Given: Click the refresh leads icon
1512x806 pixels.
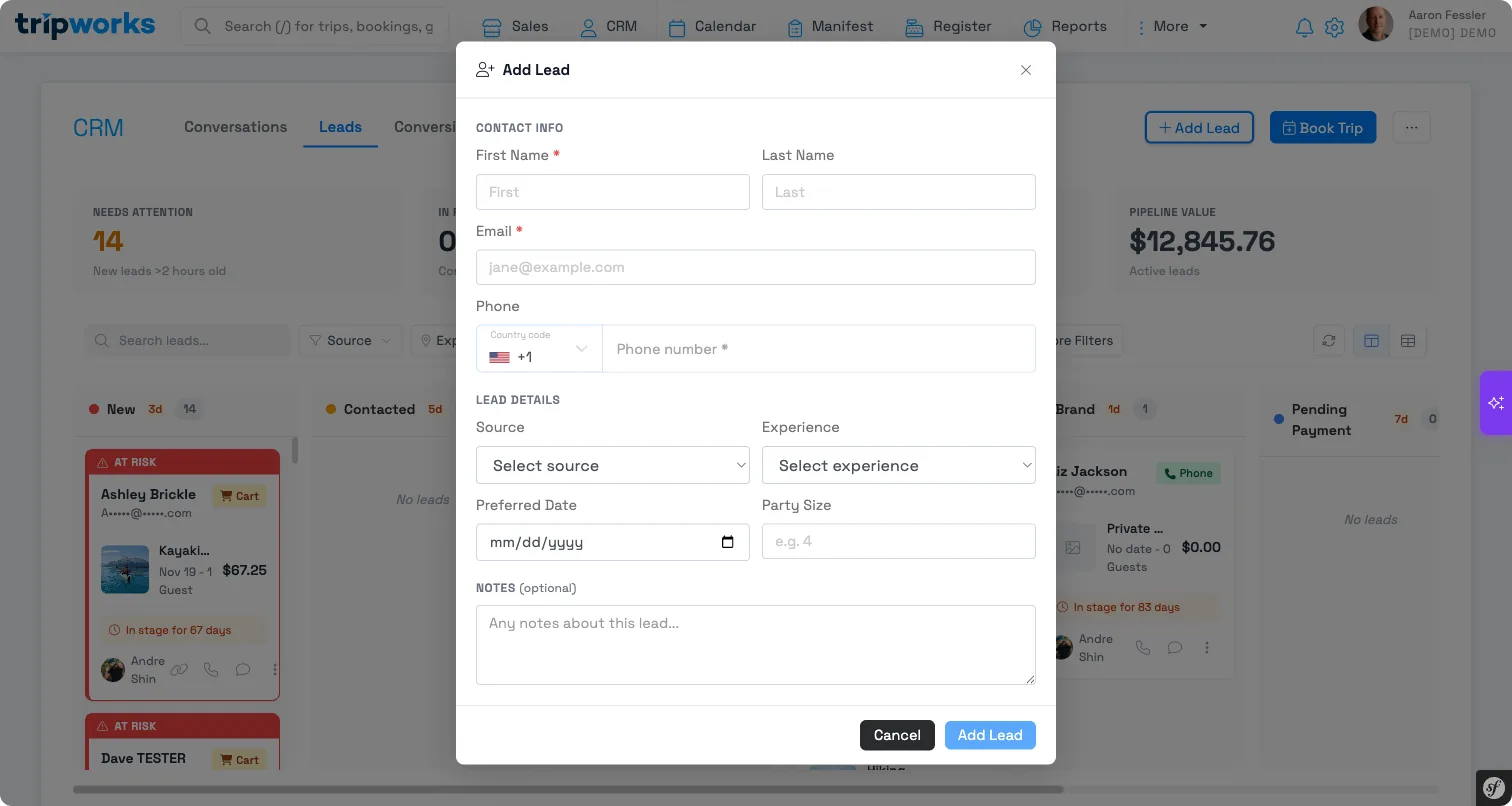Looking at the screenshot, I should [x=1329, y=341].
